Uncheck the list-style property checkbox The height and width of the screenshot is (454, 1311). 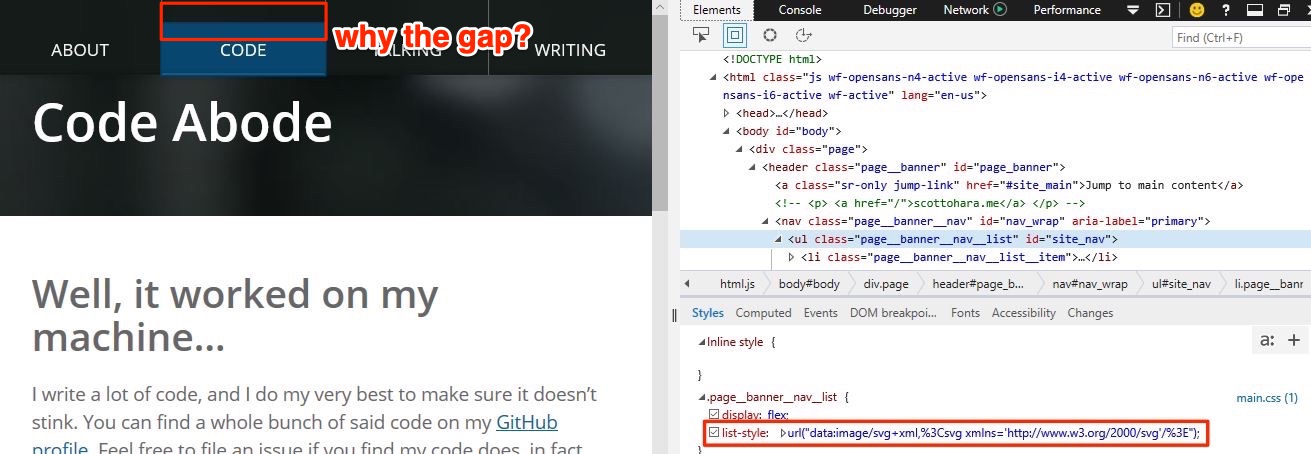click(713, 433)
